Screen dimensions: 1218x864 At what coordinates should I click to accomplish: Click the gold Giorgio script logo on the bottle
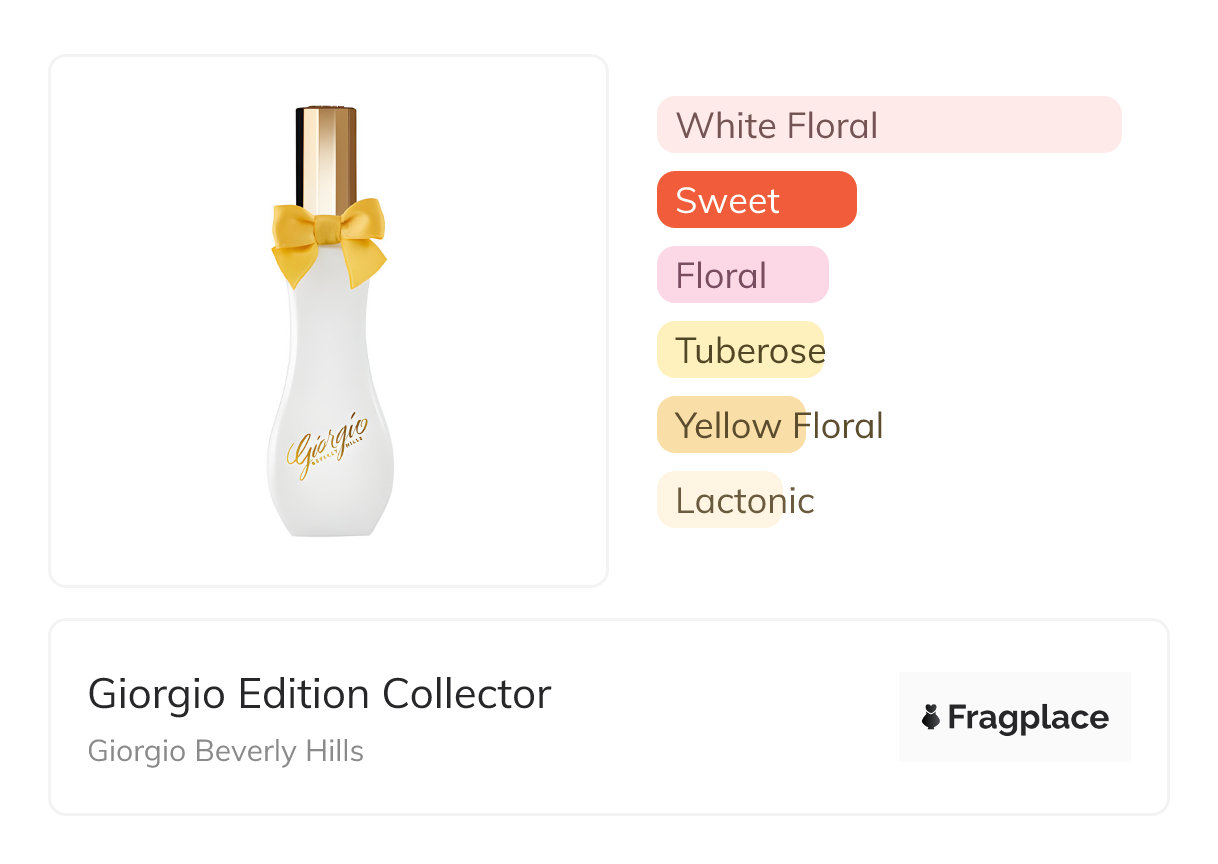click(x=327, y=444)
